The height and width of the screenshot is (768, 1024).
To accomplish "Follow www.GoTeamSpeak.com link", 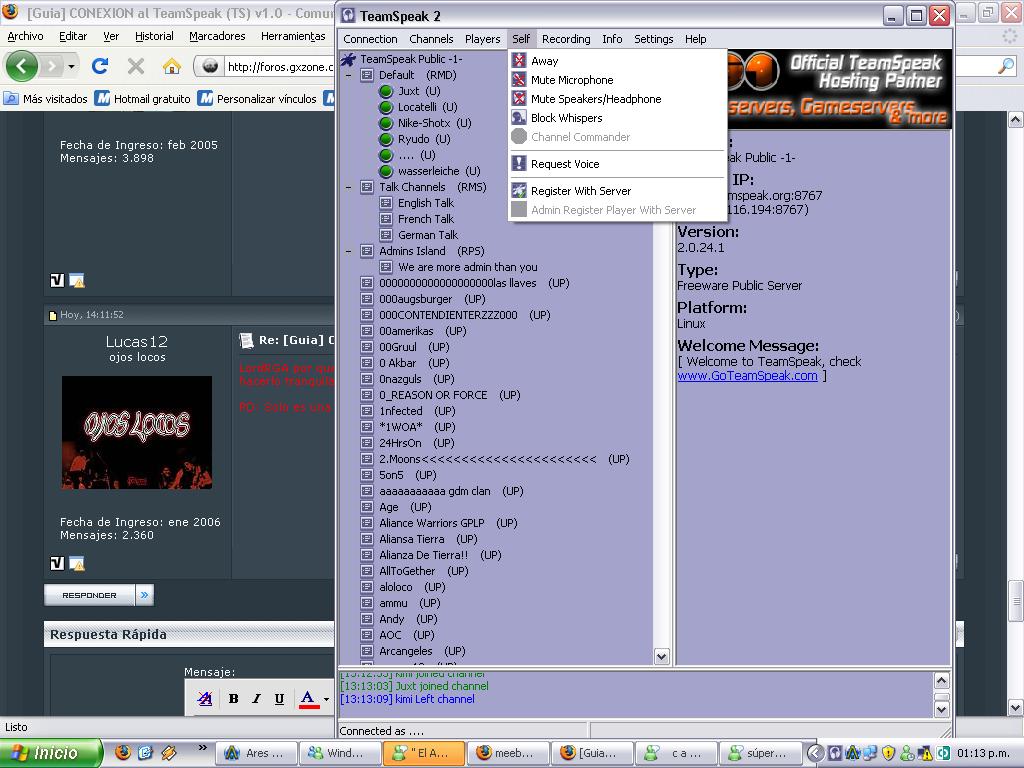I will [x=747, y=376].
